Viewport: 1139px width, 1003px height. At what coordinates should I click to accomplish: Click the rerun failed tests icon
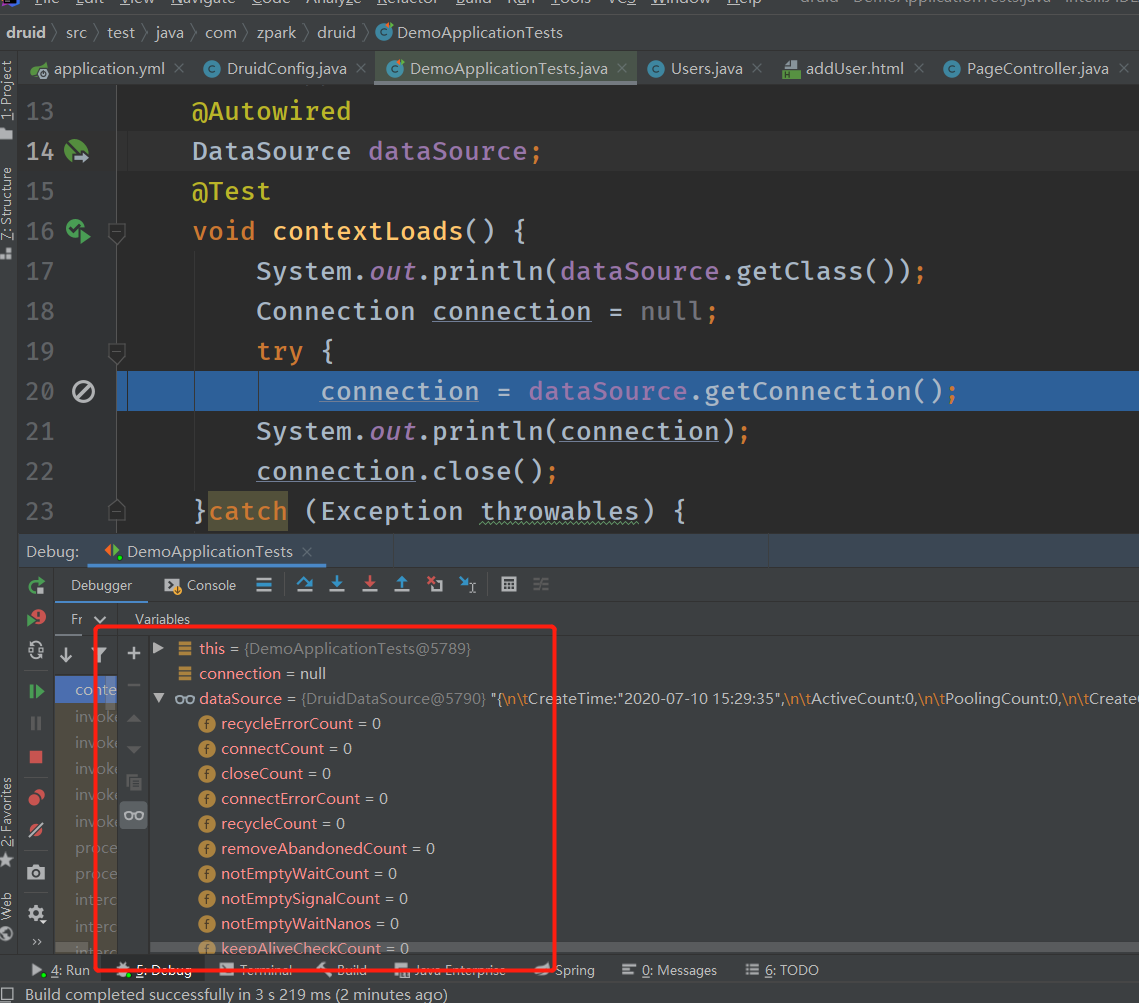click(x=36, y=618)
